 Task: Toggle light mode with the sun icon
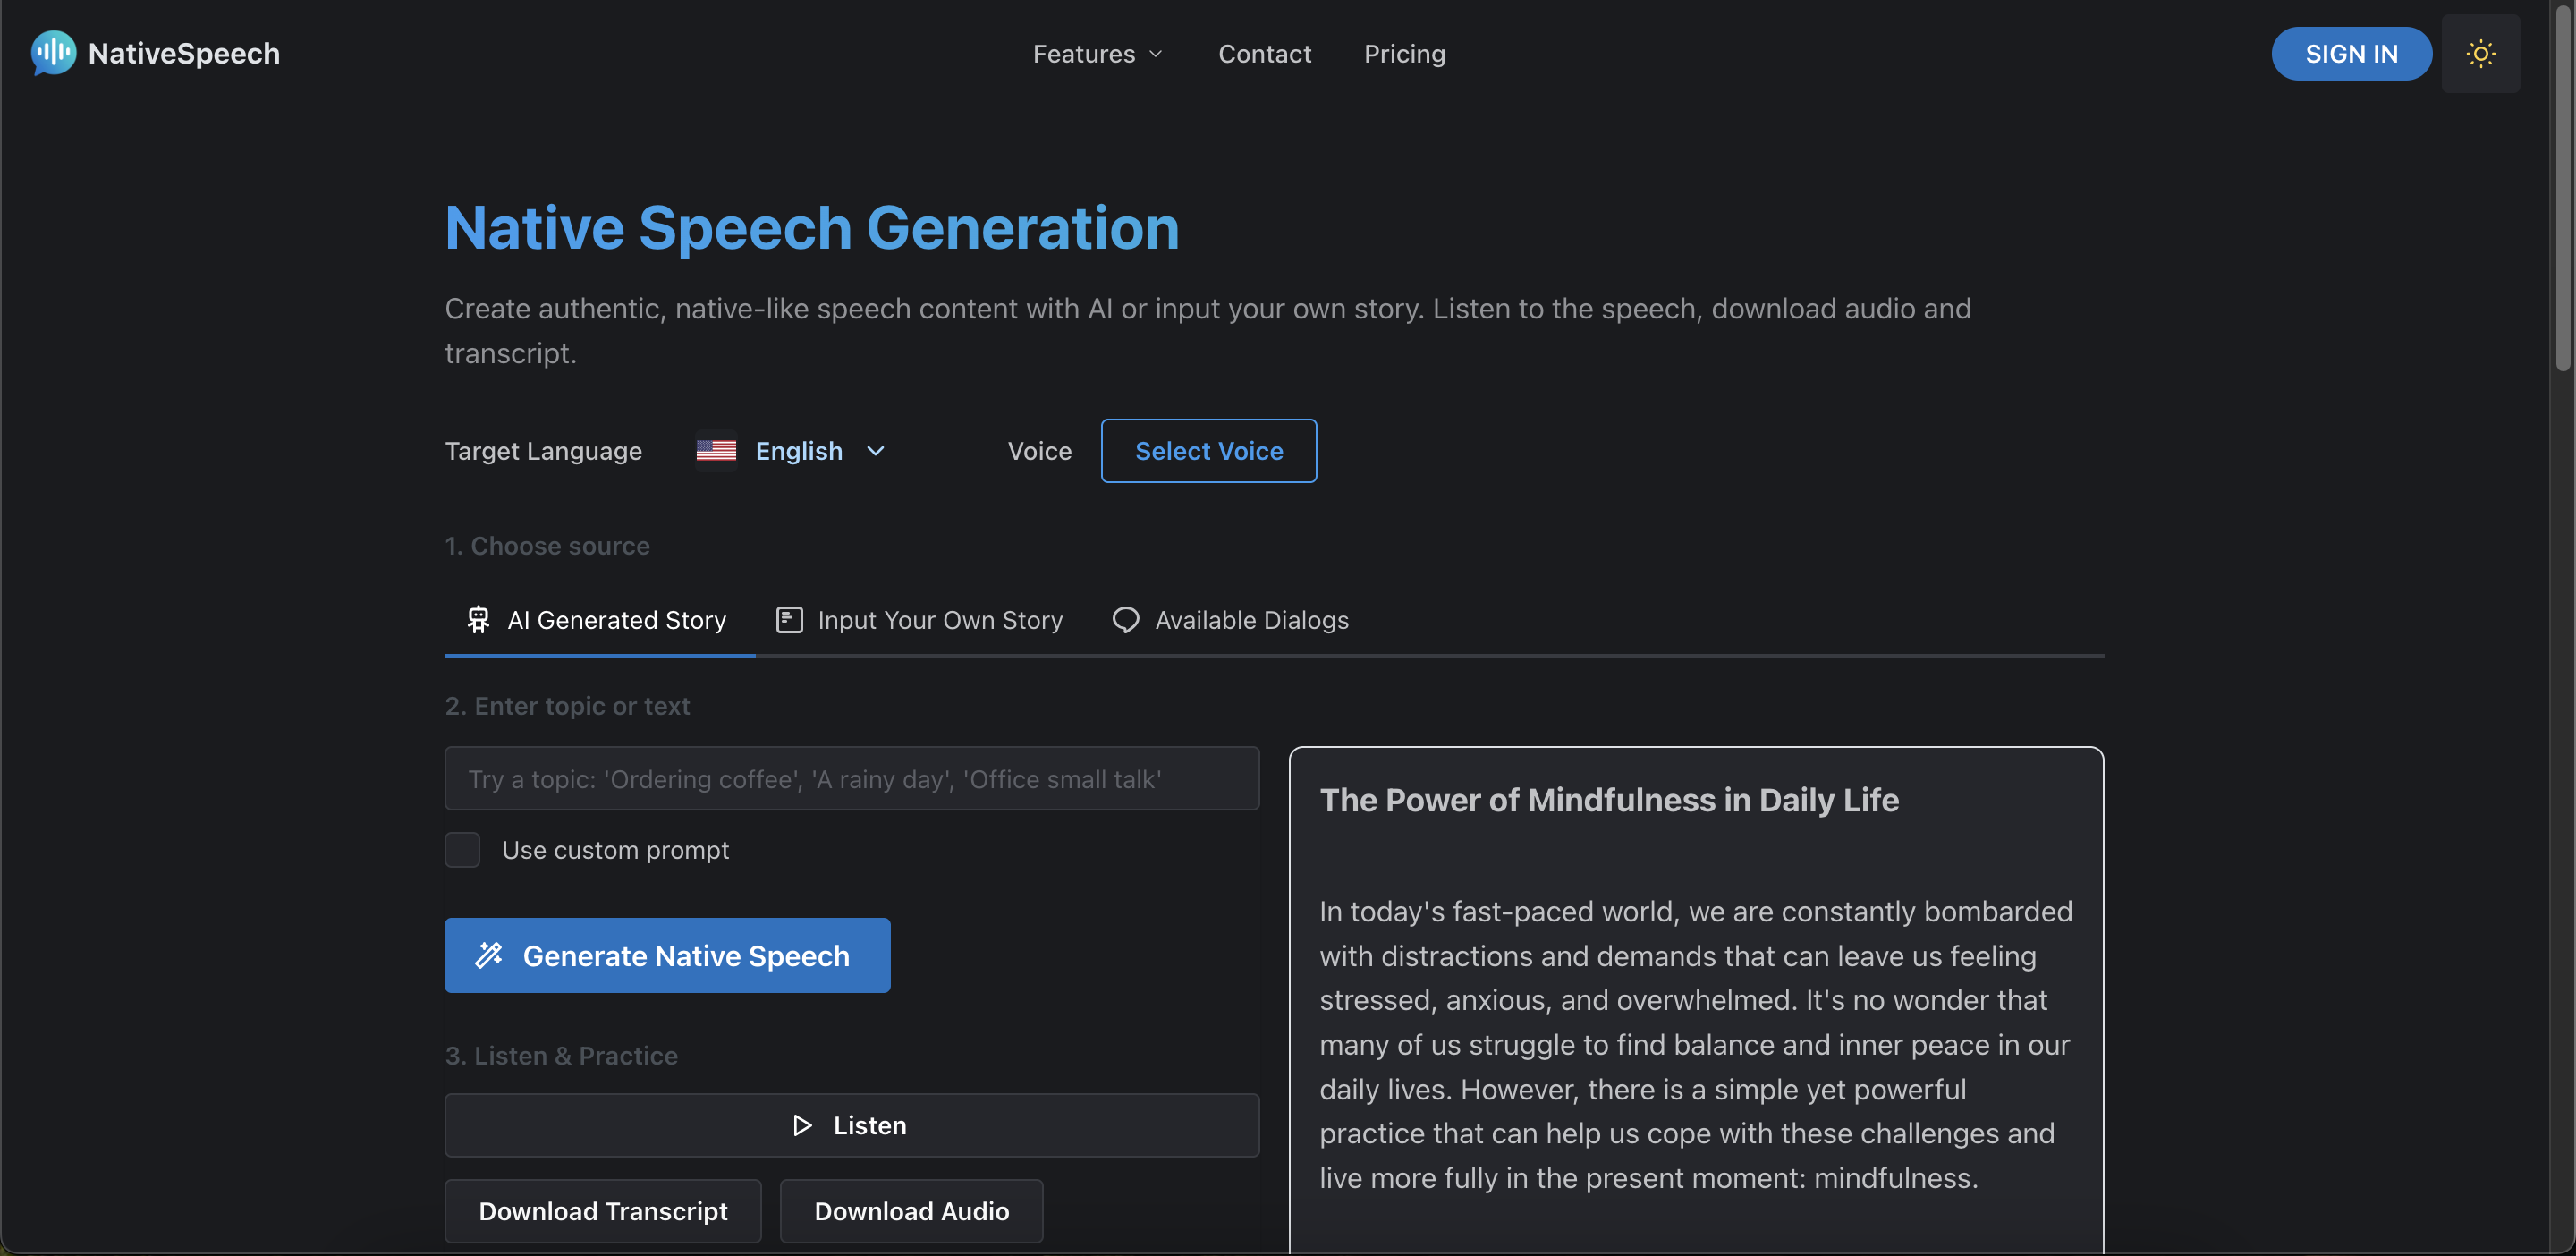click(x=2481, y=53)
